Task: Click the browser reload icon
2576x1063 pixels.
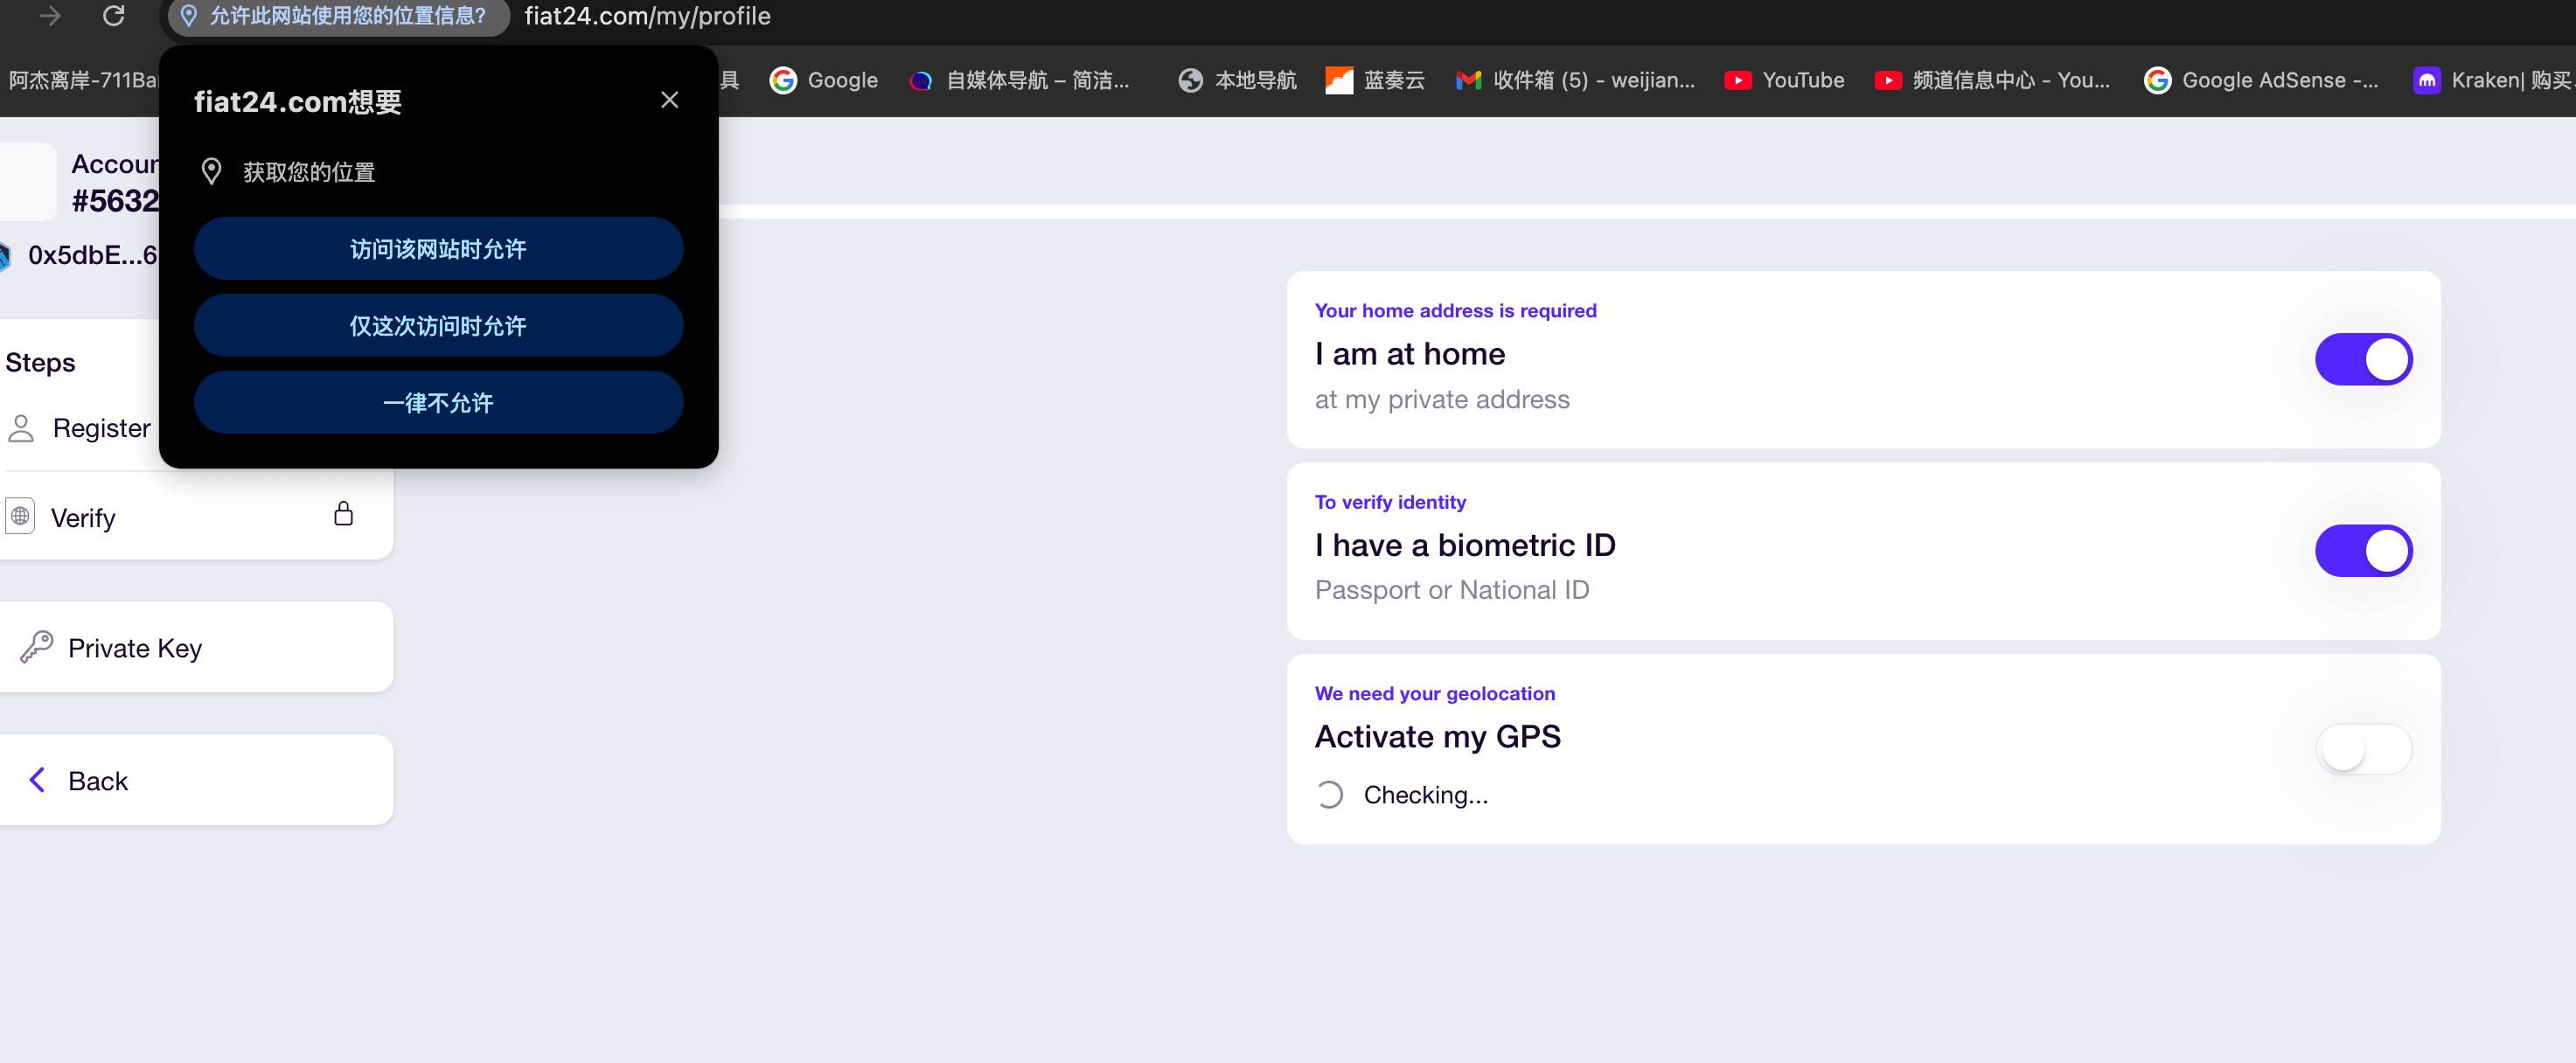Action: tap(114, 16)
